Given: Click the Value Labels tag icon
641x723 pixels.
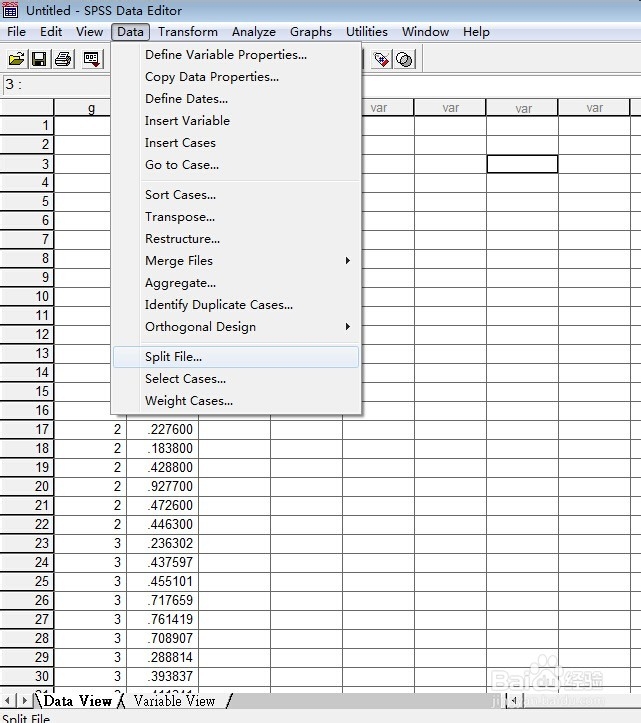Looking at the screenshot, I should (381, 59).
